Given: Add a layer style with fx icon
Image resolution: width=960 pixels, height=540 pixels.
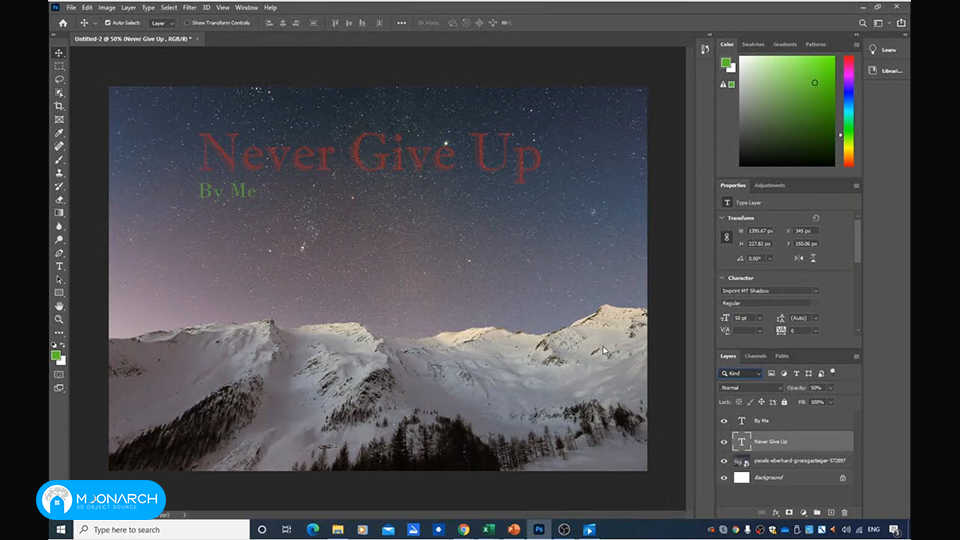Looking at the screenshot, I should (776, 512).
